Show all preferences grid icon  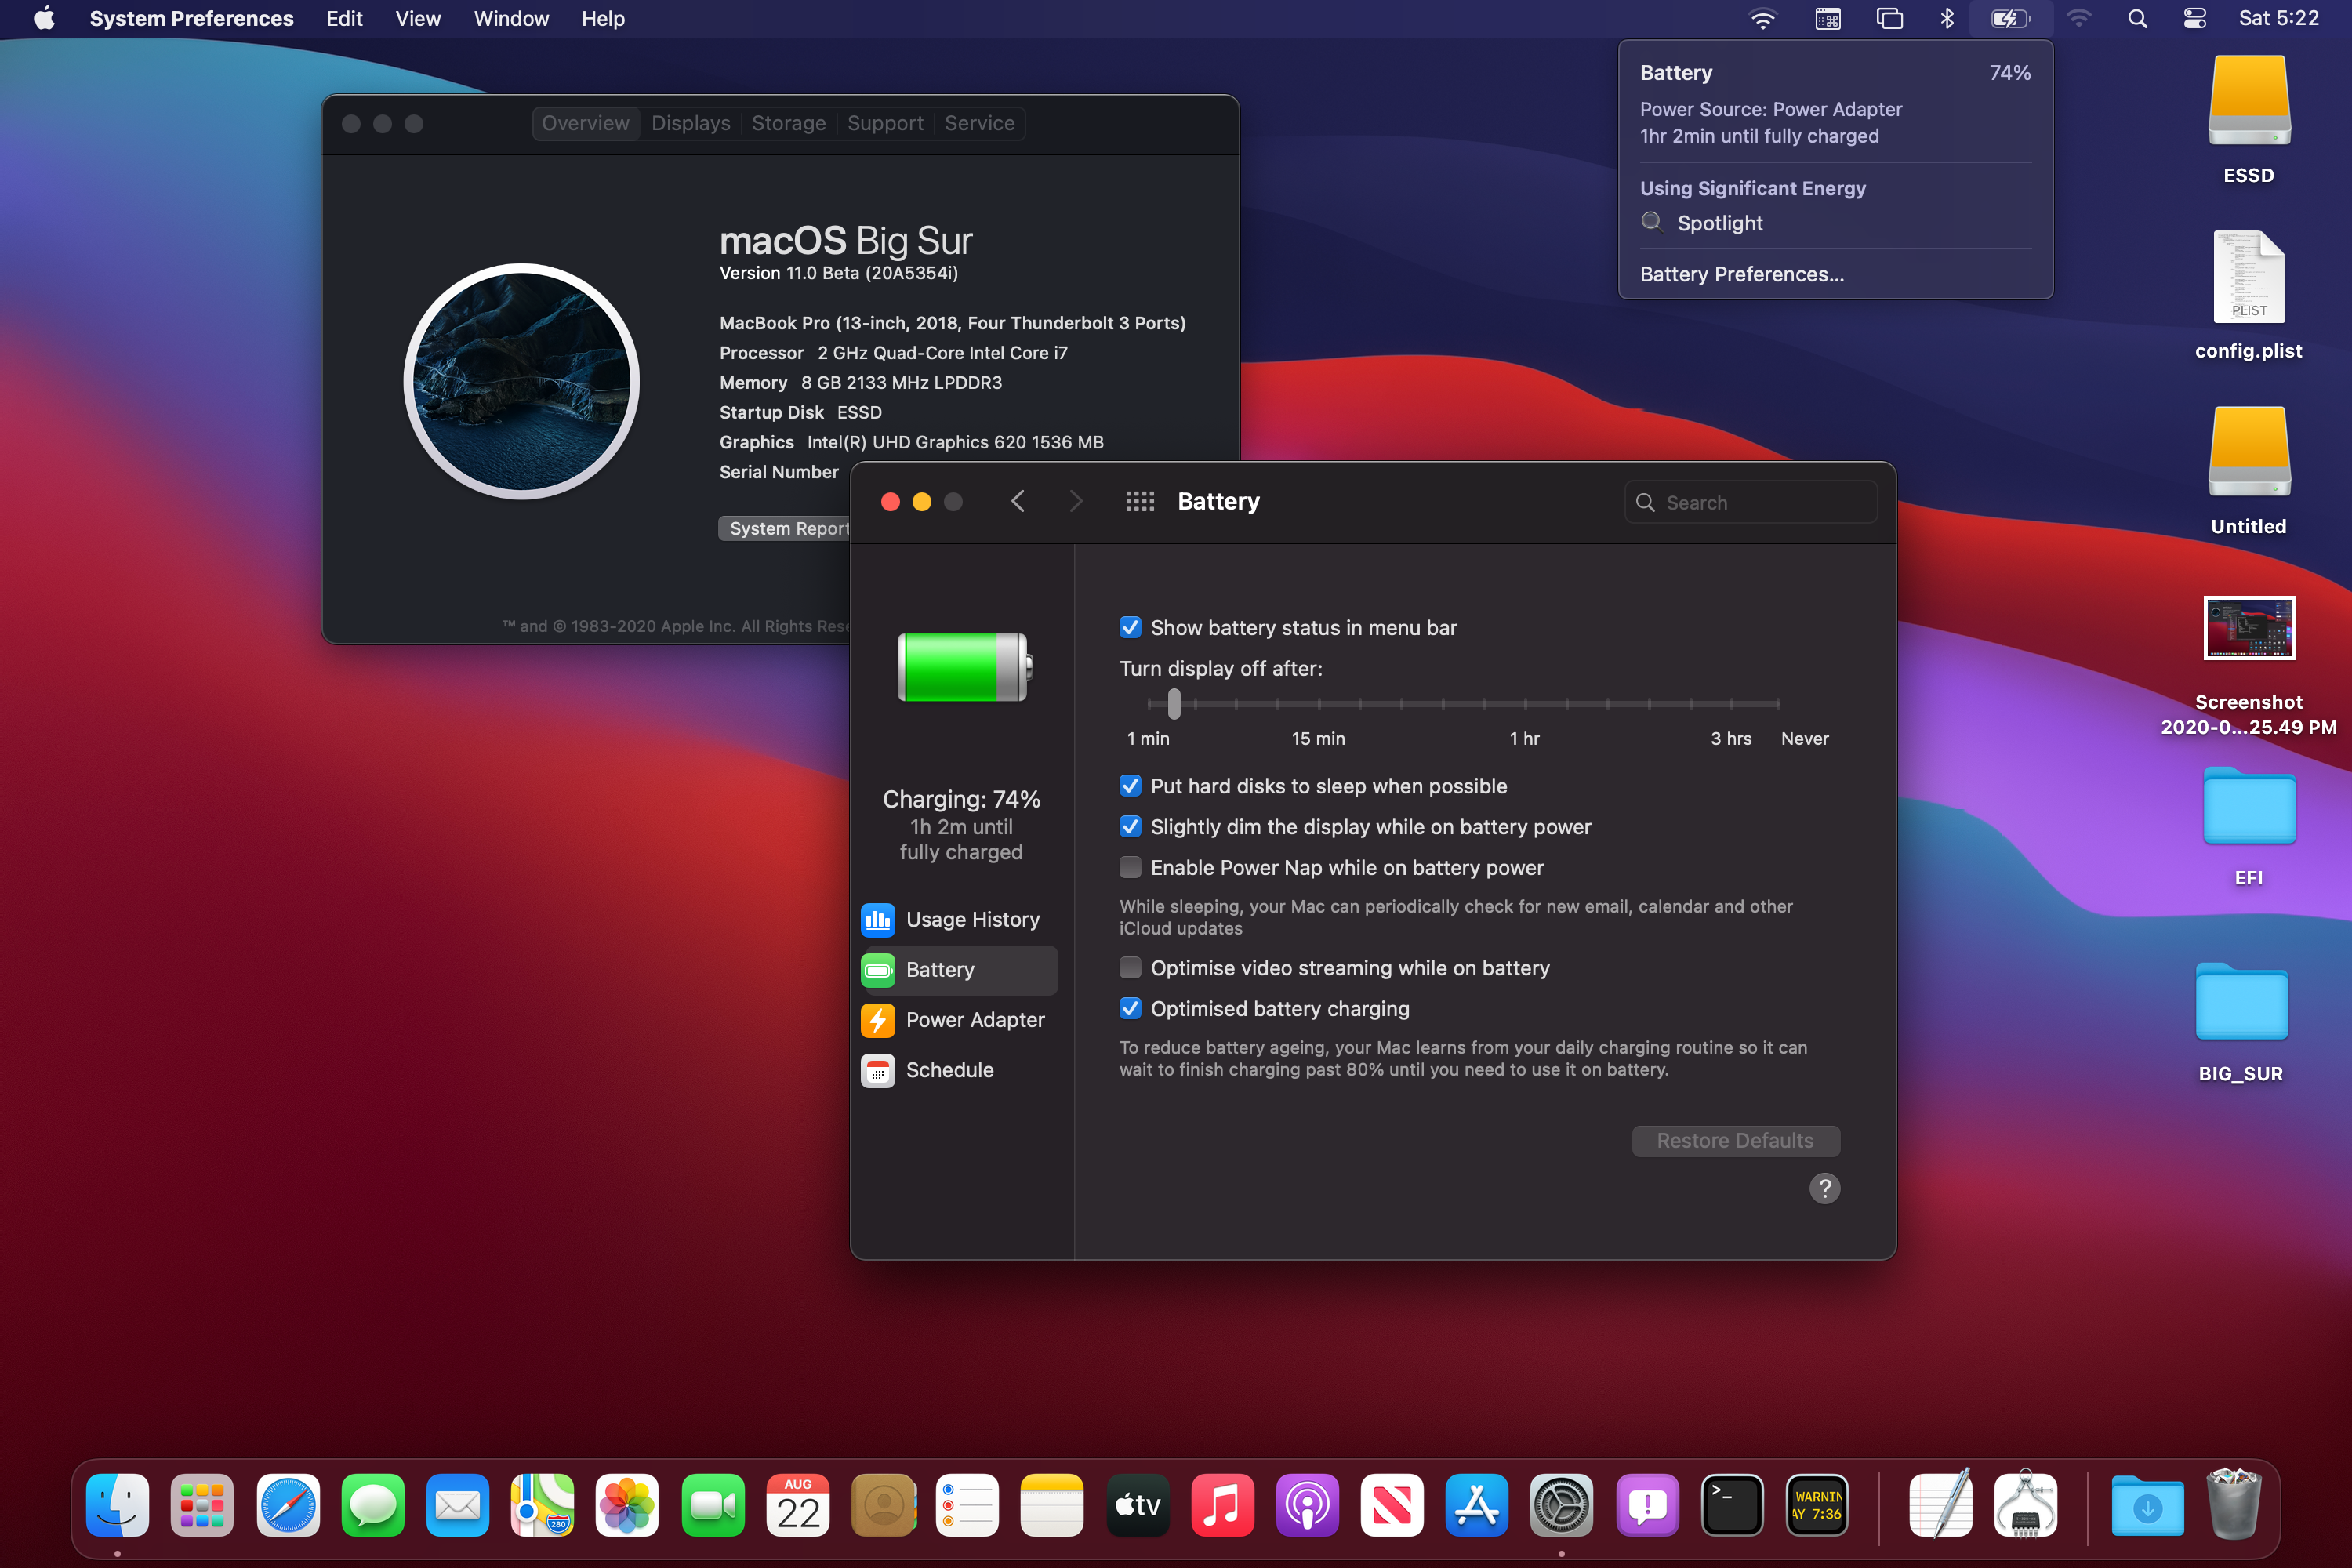(x=1140, y=501)
